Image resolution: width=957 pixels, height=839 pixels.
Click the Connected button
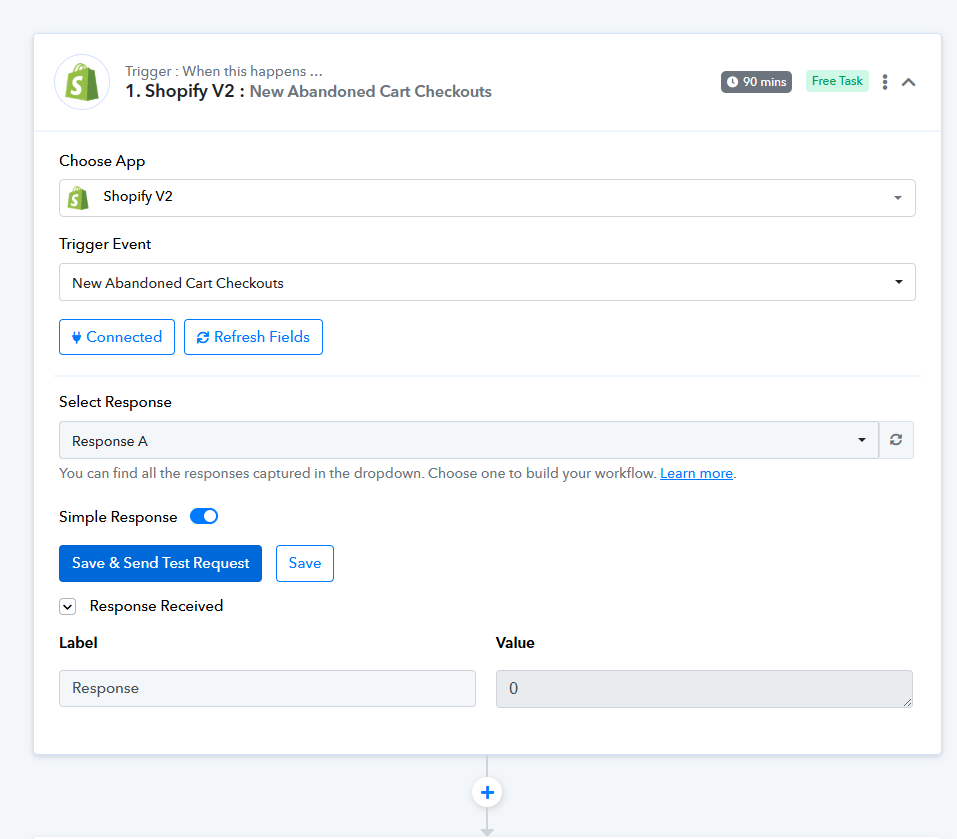tap(117, 337)
